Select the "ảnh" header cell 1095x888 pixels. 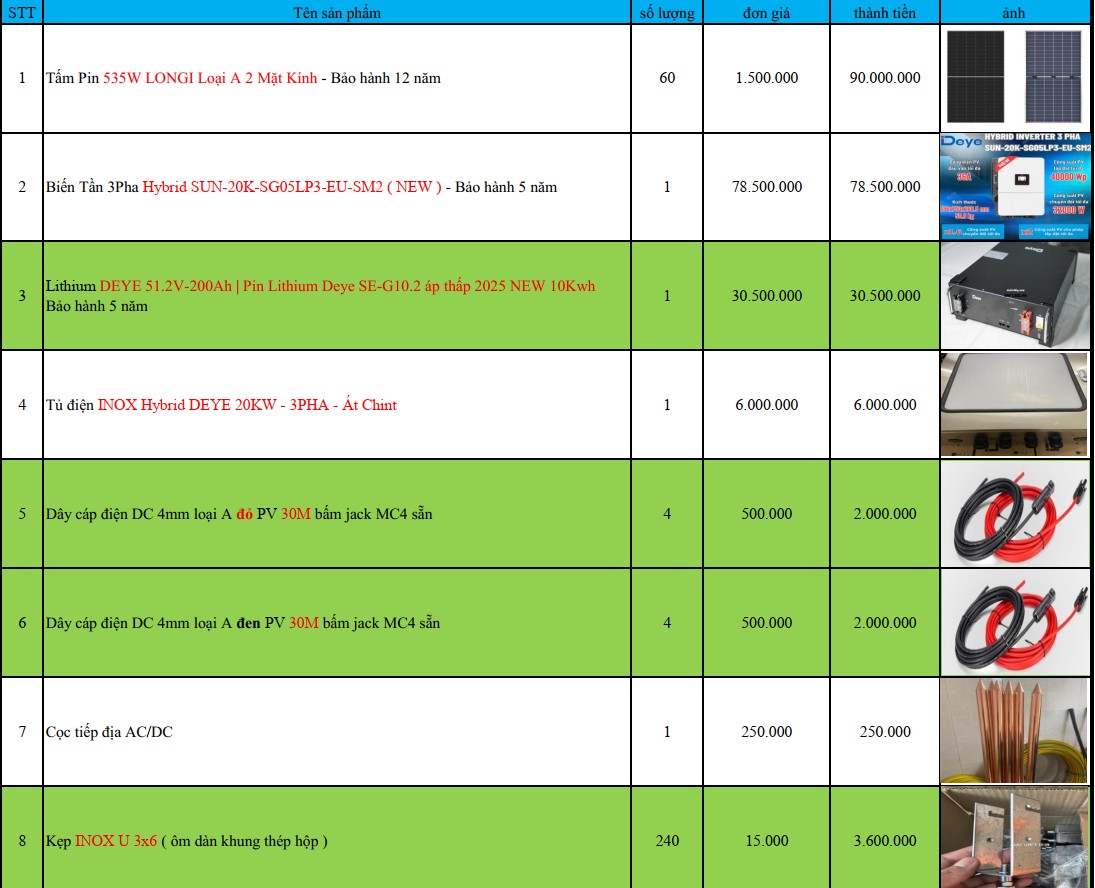[1014, 13]
